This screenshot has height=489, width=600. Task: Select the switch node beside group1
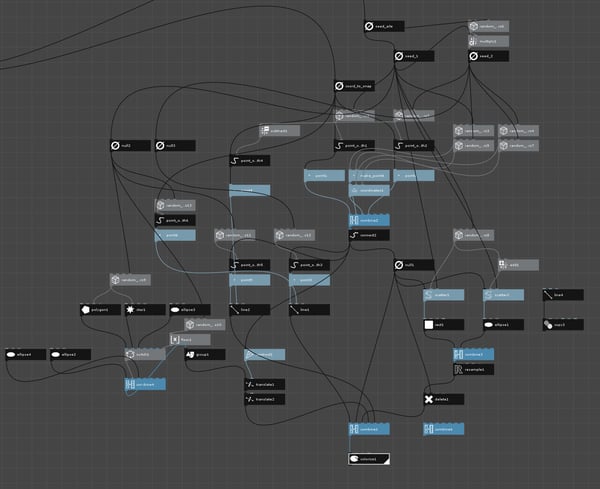tap(145, 354)
